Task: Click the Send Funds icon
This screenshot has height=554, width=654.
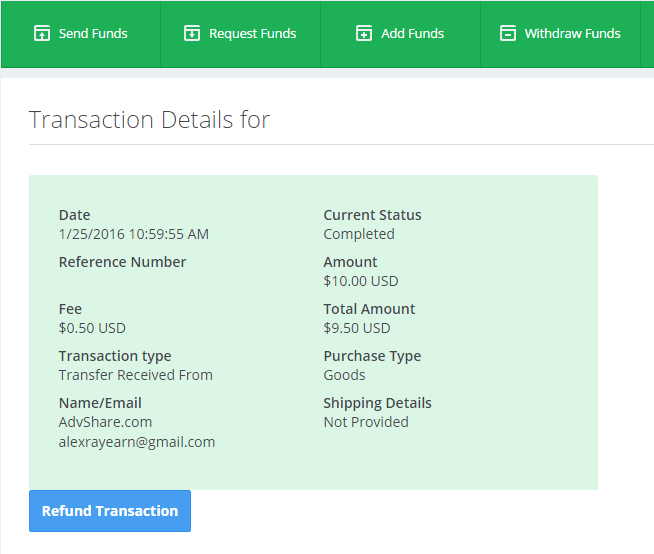Action: pyautogui.click(x=41, y=34)
